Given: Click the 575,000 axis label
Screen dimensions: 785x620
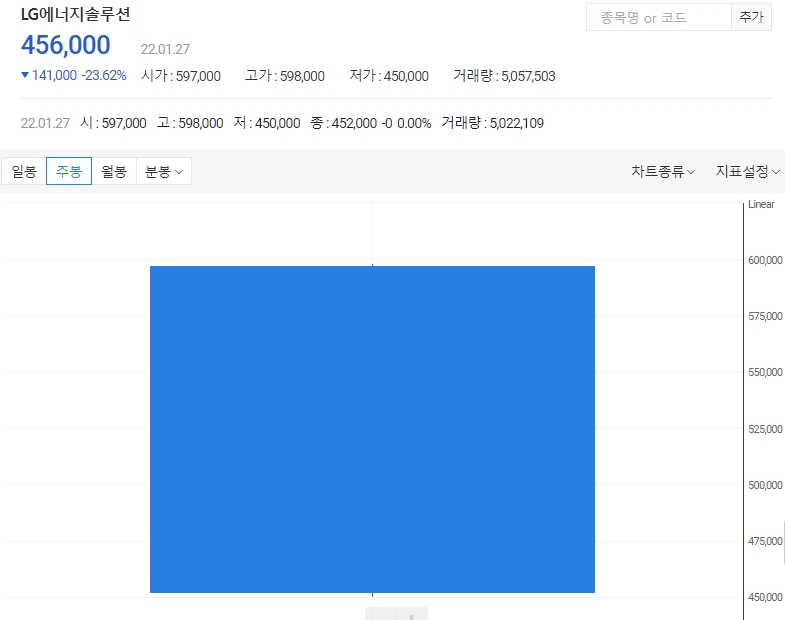Looking at the screenshot, I should [x=765, y=316].
